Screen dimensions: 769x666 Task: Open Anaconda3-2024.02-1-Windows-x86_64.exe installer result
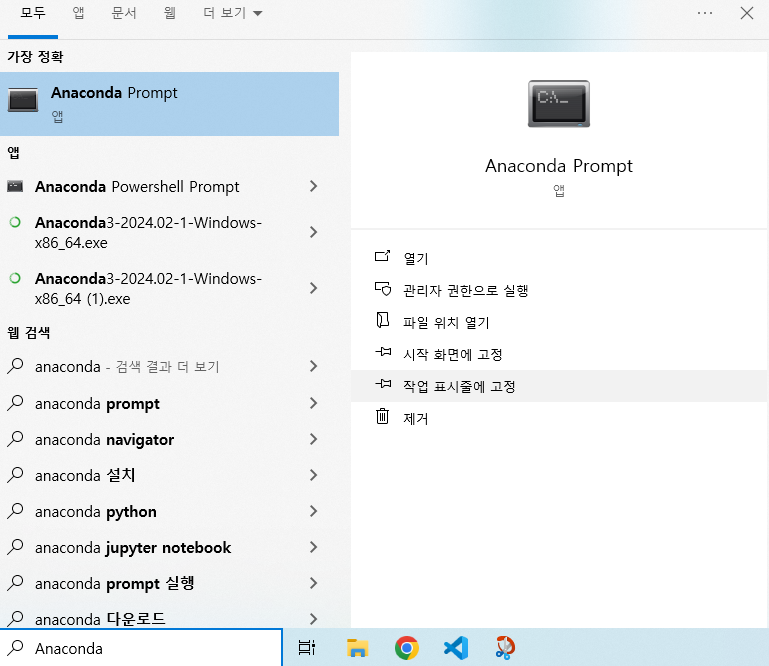tap(152, 232)
